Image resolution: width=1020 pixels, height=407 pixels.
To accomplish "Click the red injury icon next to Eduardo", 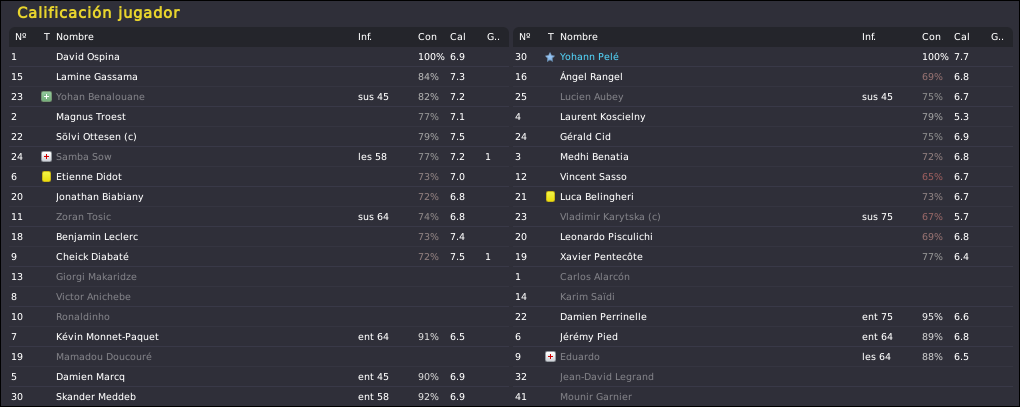I will [550, 357].
